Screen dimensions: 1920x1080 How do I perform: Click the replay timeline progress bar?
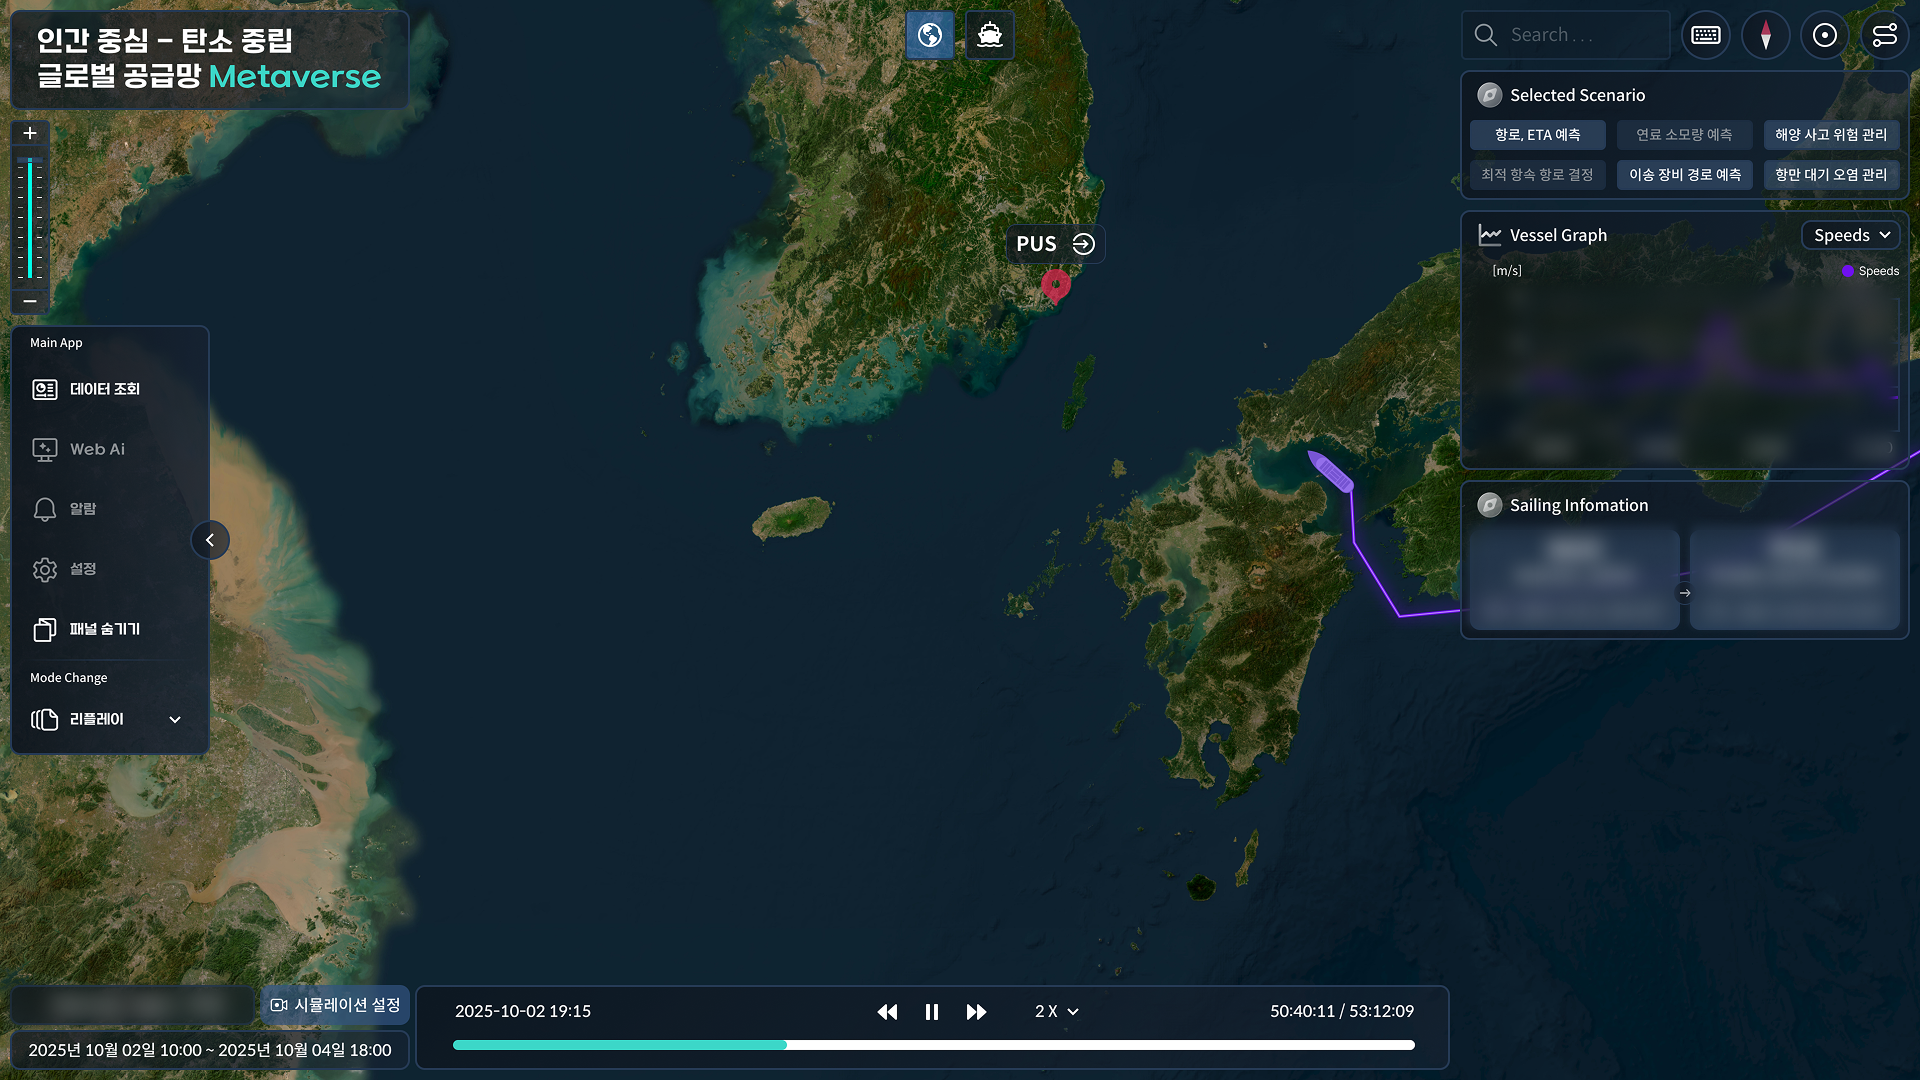(x=934, y=1045)
